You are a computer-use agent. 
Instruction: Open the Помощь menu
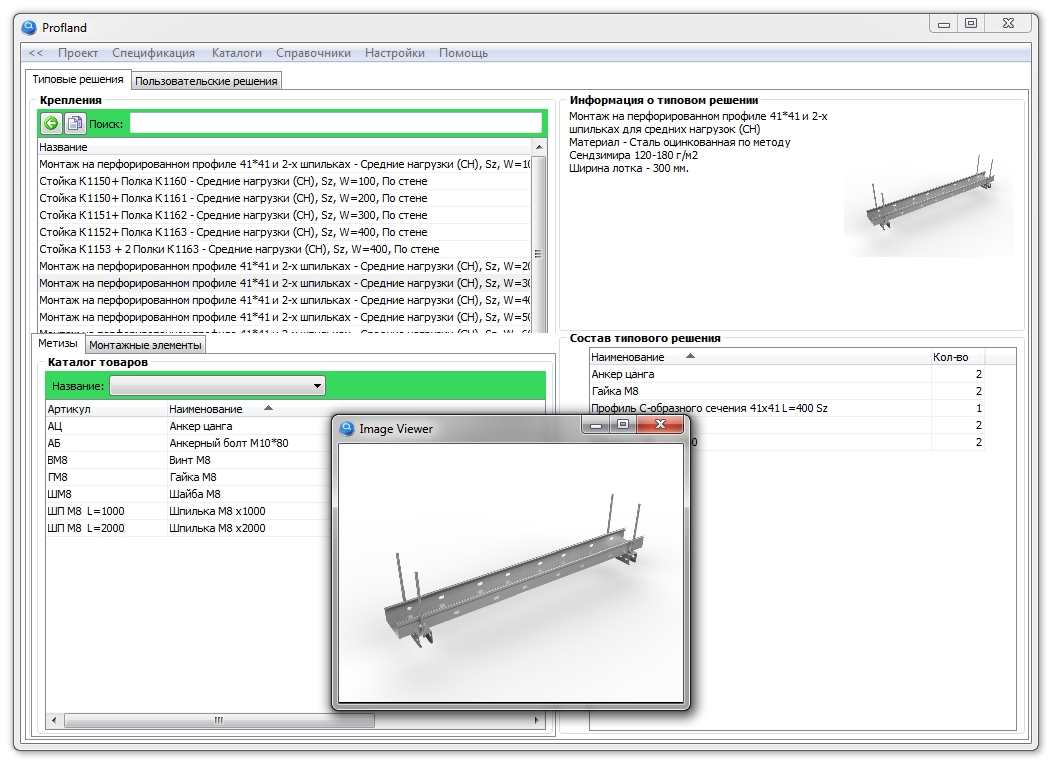[x=464, y=53]
